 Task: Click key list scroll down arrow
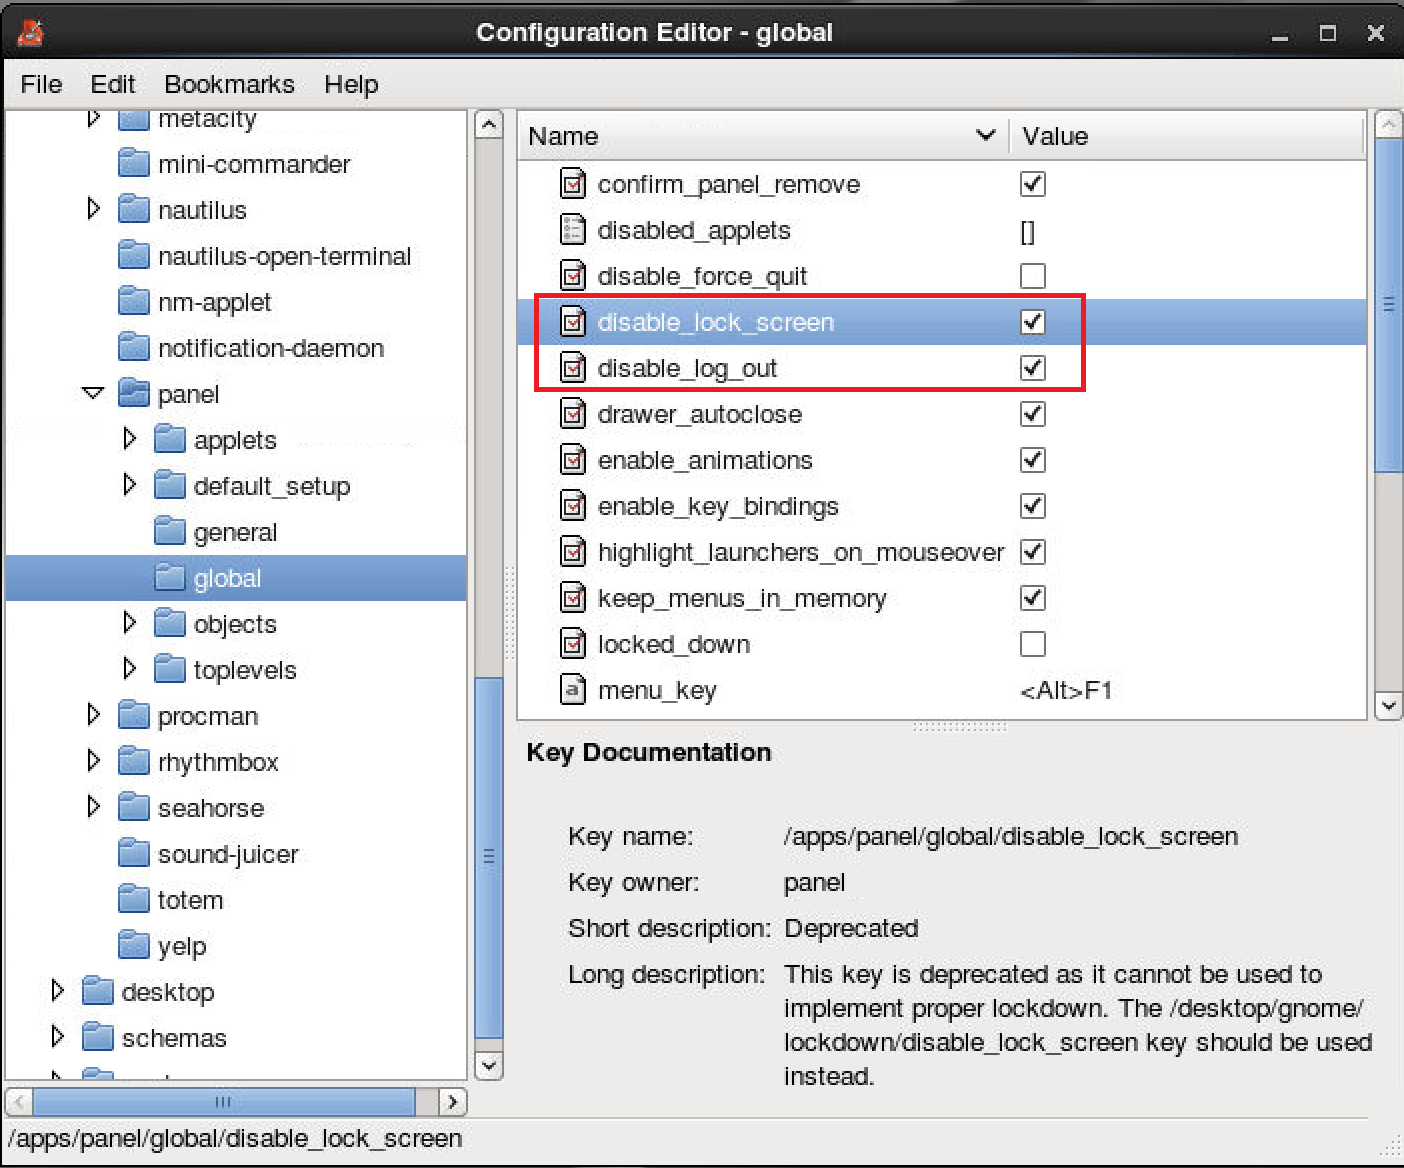tap(1389, 705)
